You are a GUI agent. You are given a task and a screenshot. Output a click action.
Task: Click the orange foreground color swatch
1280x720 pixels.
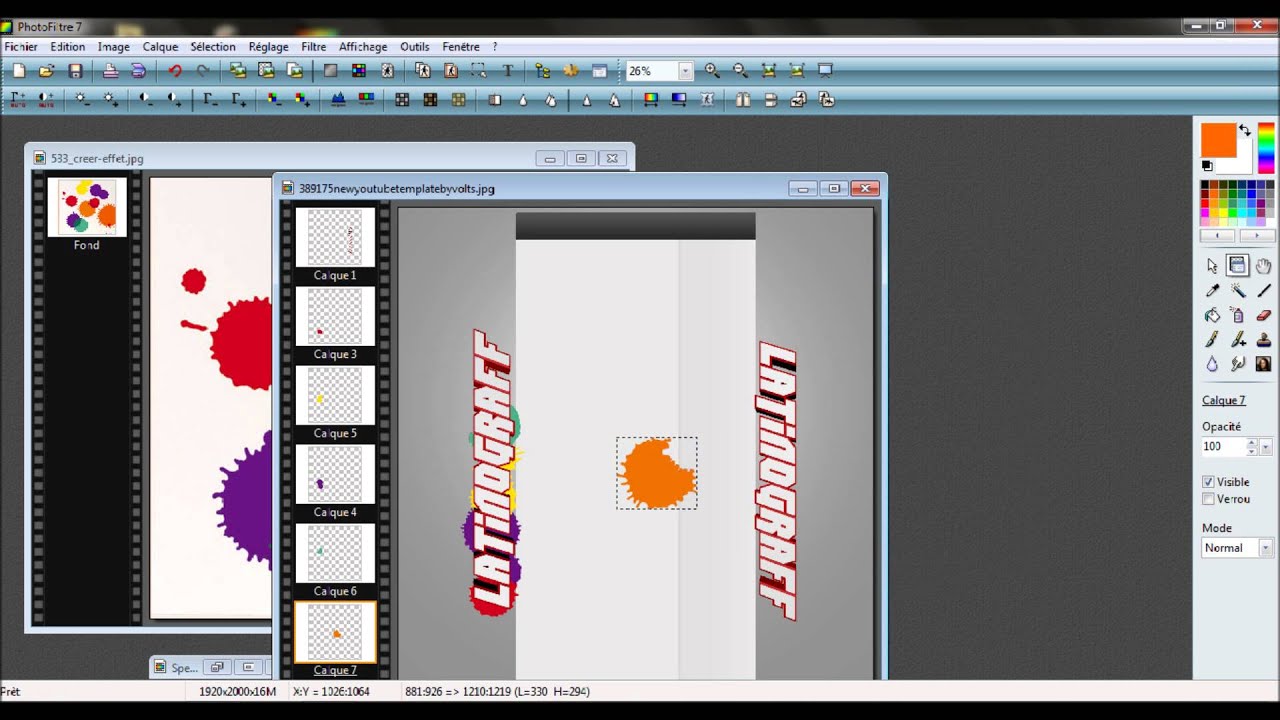[1219, 140]
